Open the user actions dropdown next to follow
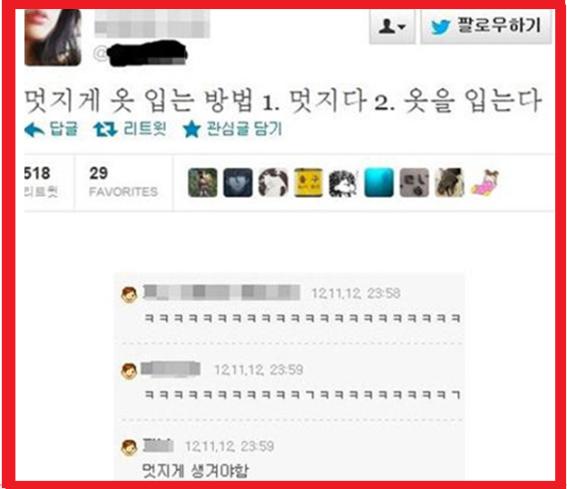Image resolution: width=567 pixels, height=489 pixels. (392, 26)
